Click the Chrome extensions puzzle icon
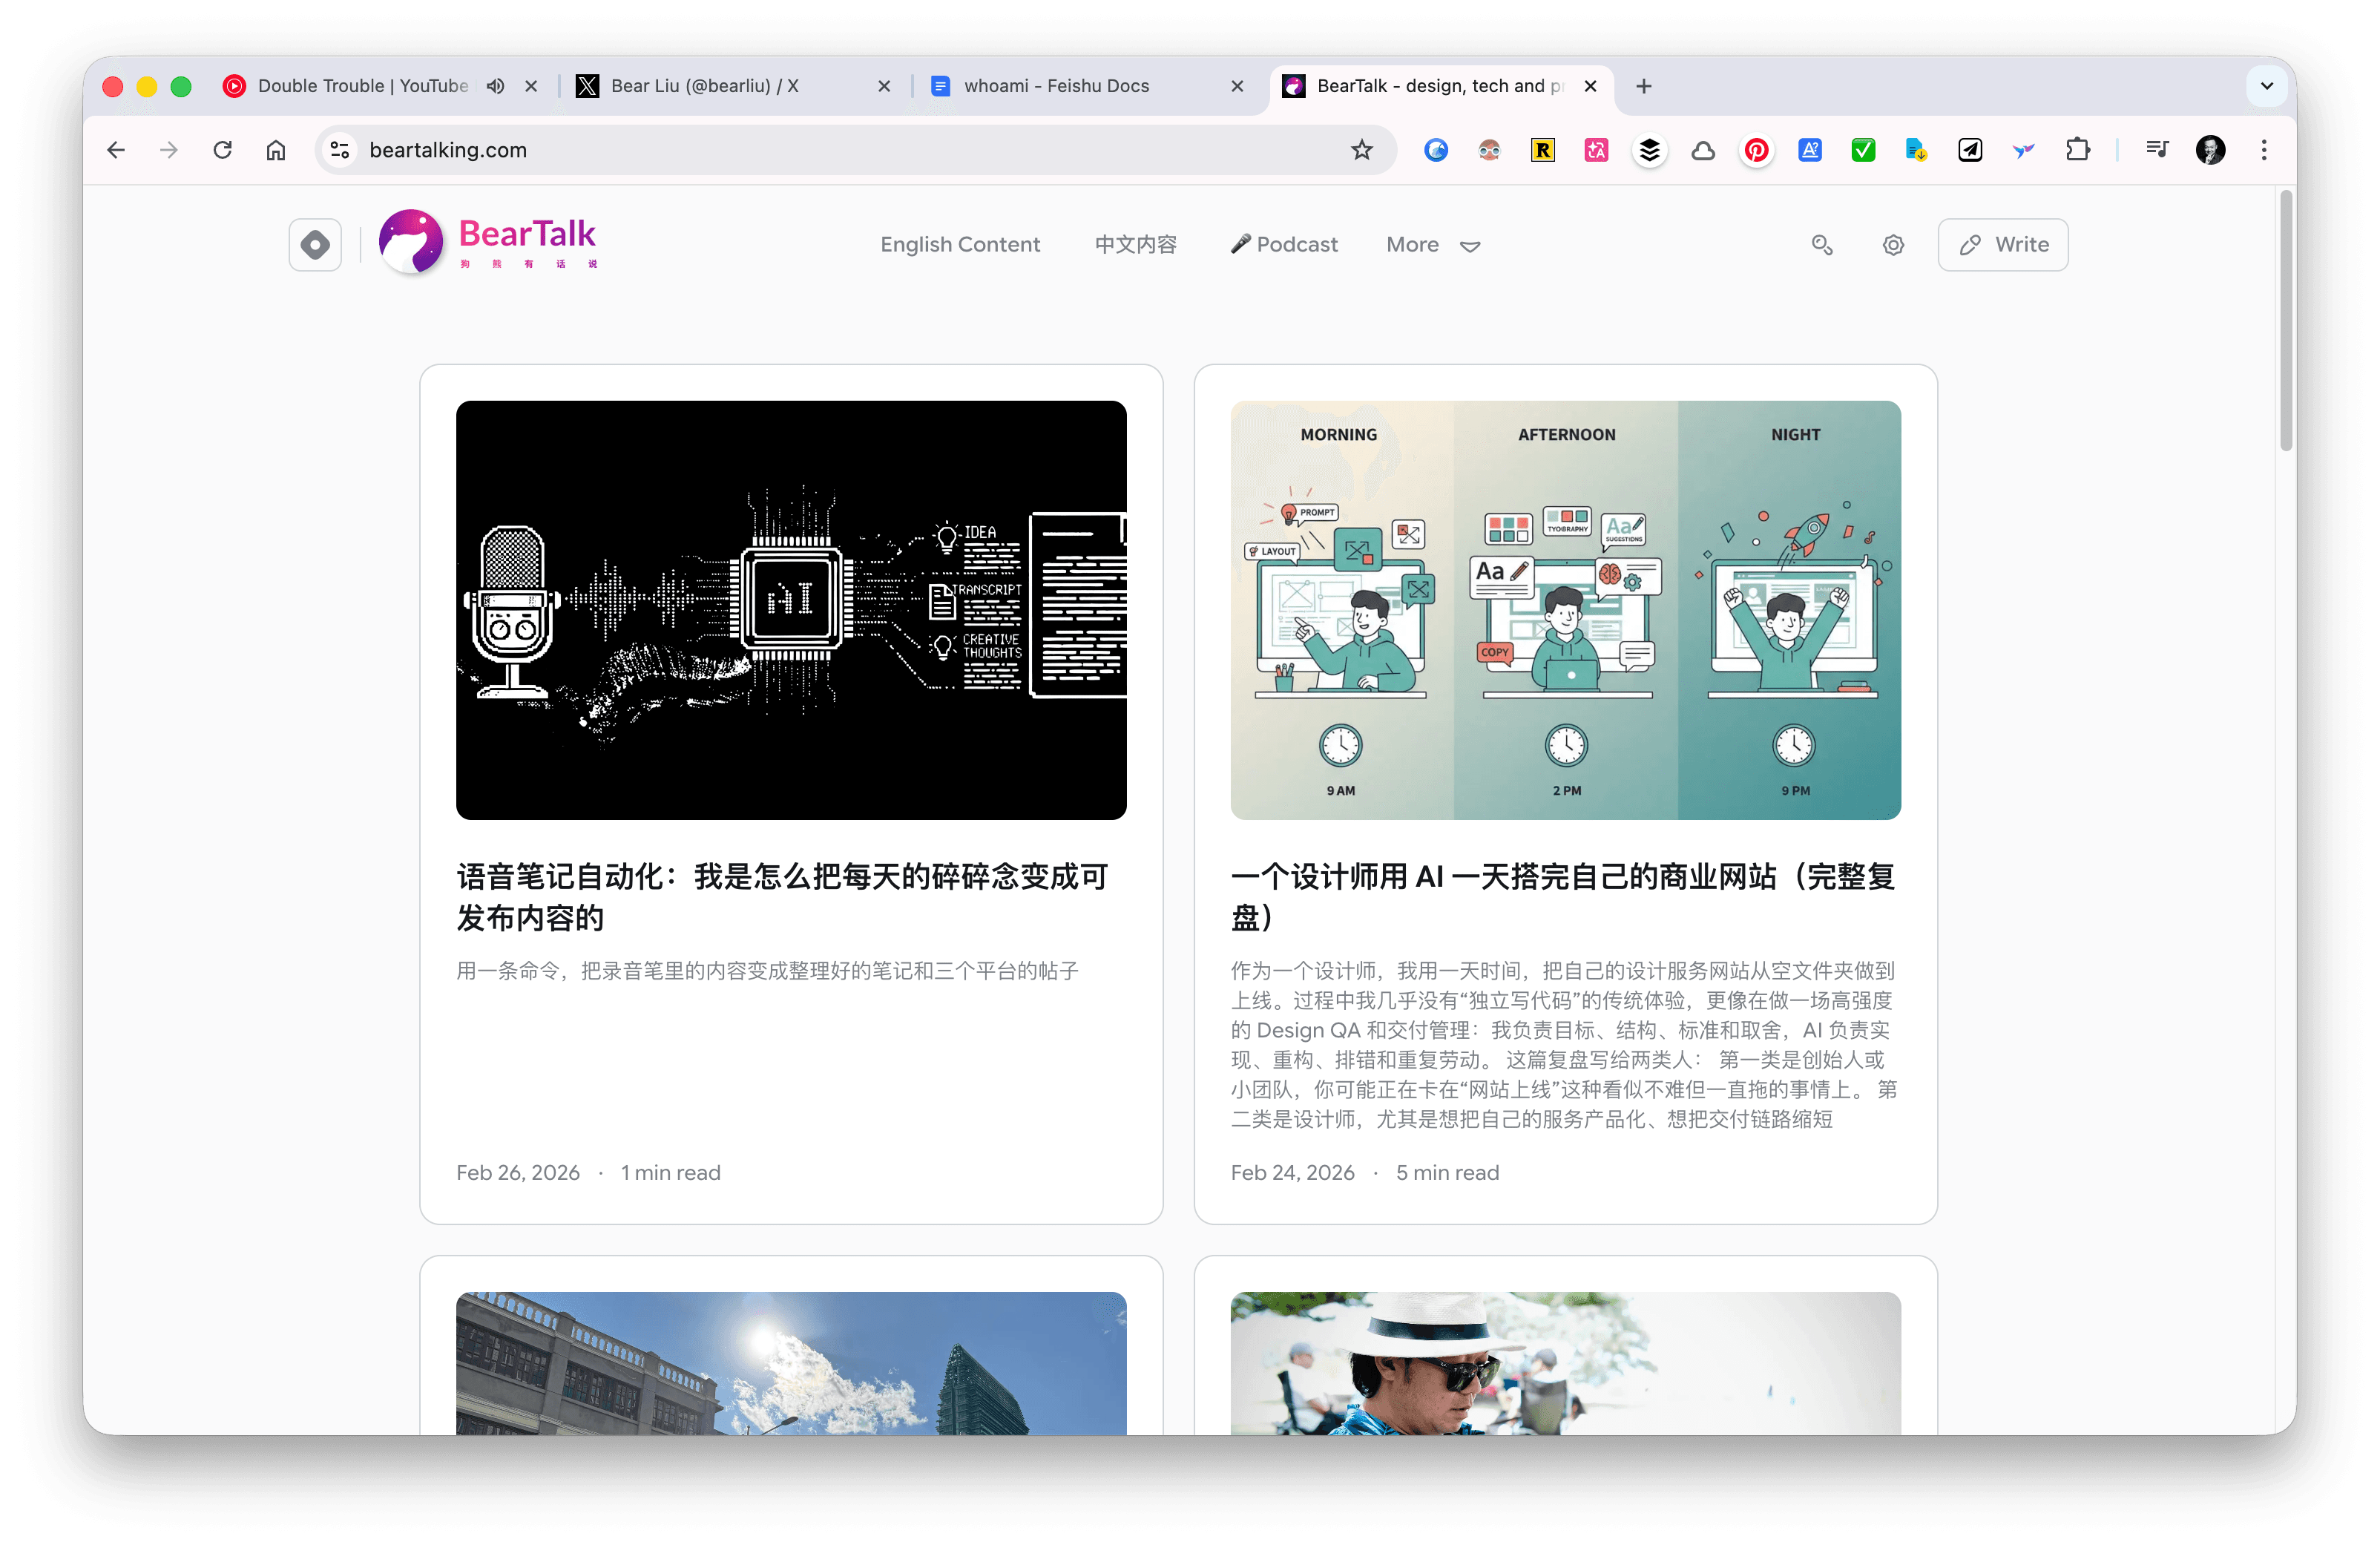Screen dimensions: 2380x1545 (x=2078, y=150)
